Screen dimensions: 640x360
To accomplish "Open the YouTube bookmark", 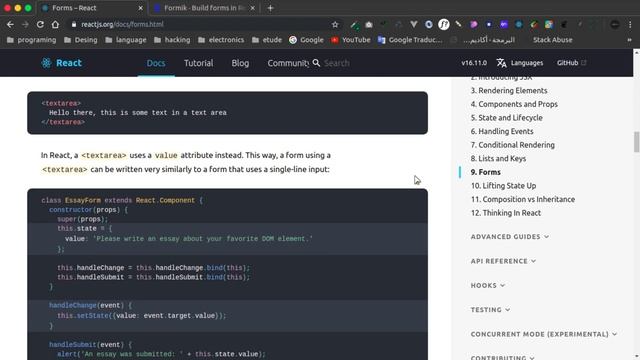I will (351, 40).
